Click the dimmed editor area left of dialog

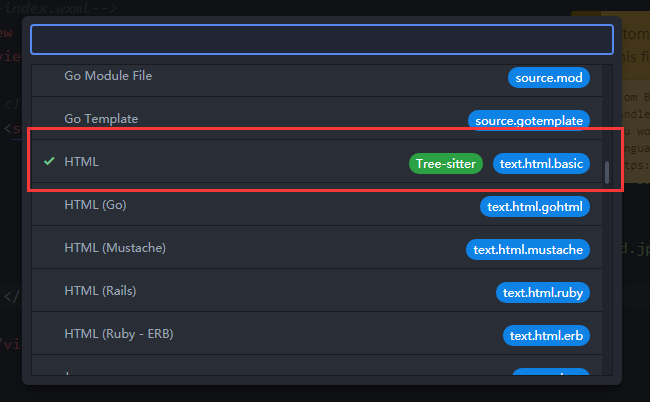point(11,207)
